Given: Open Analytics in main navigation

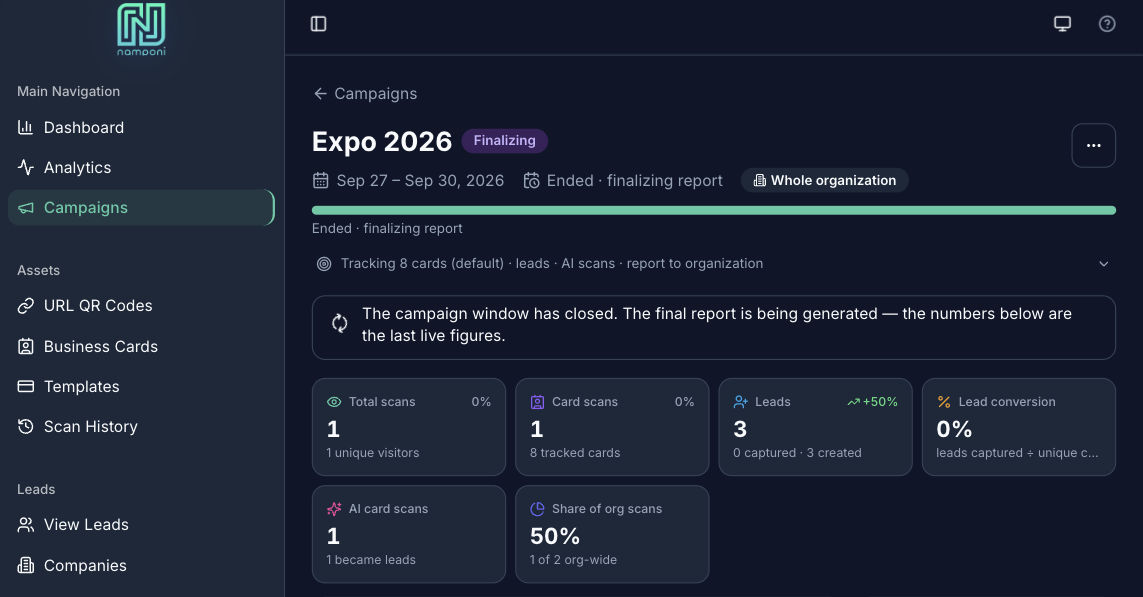Looking at the screenshot, I should [141, 168].
